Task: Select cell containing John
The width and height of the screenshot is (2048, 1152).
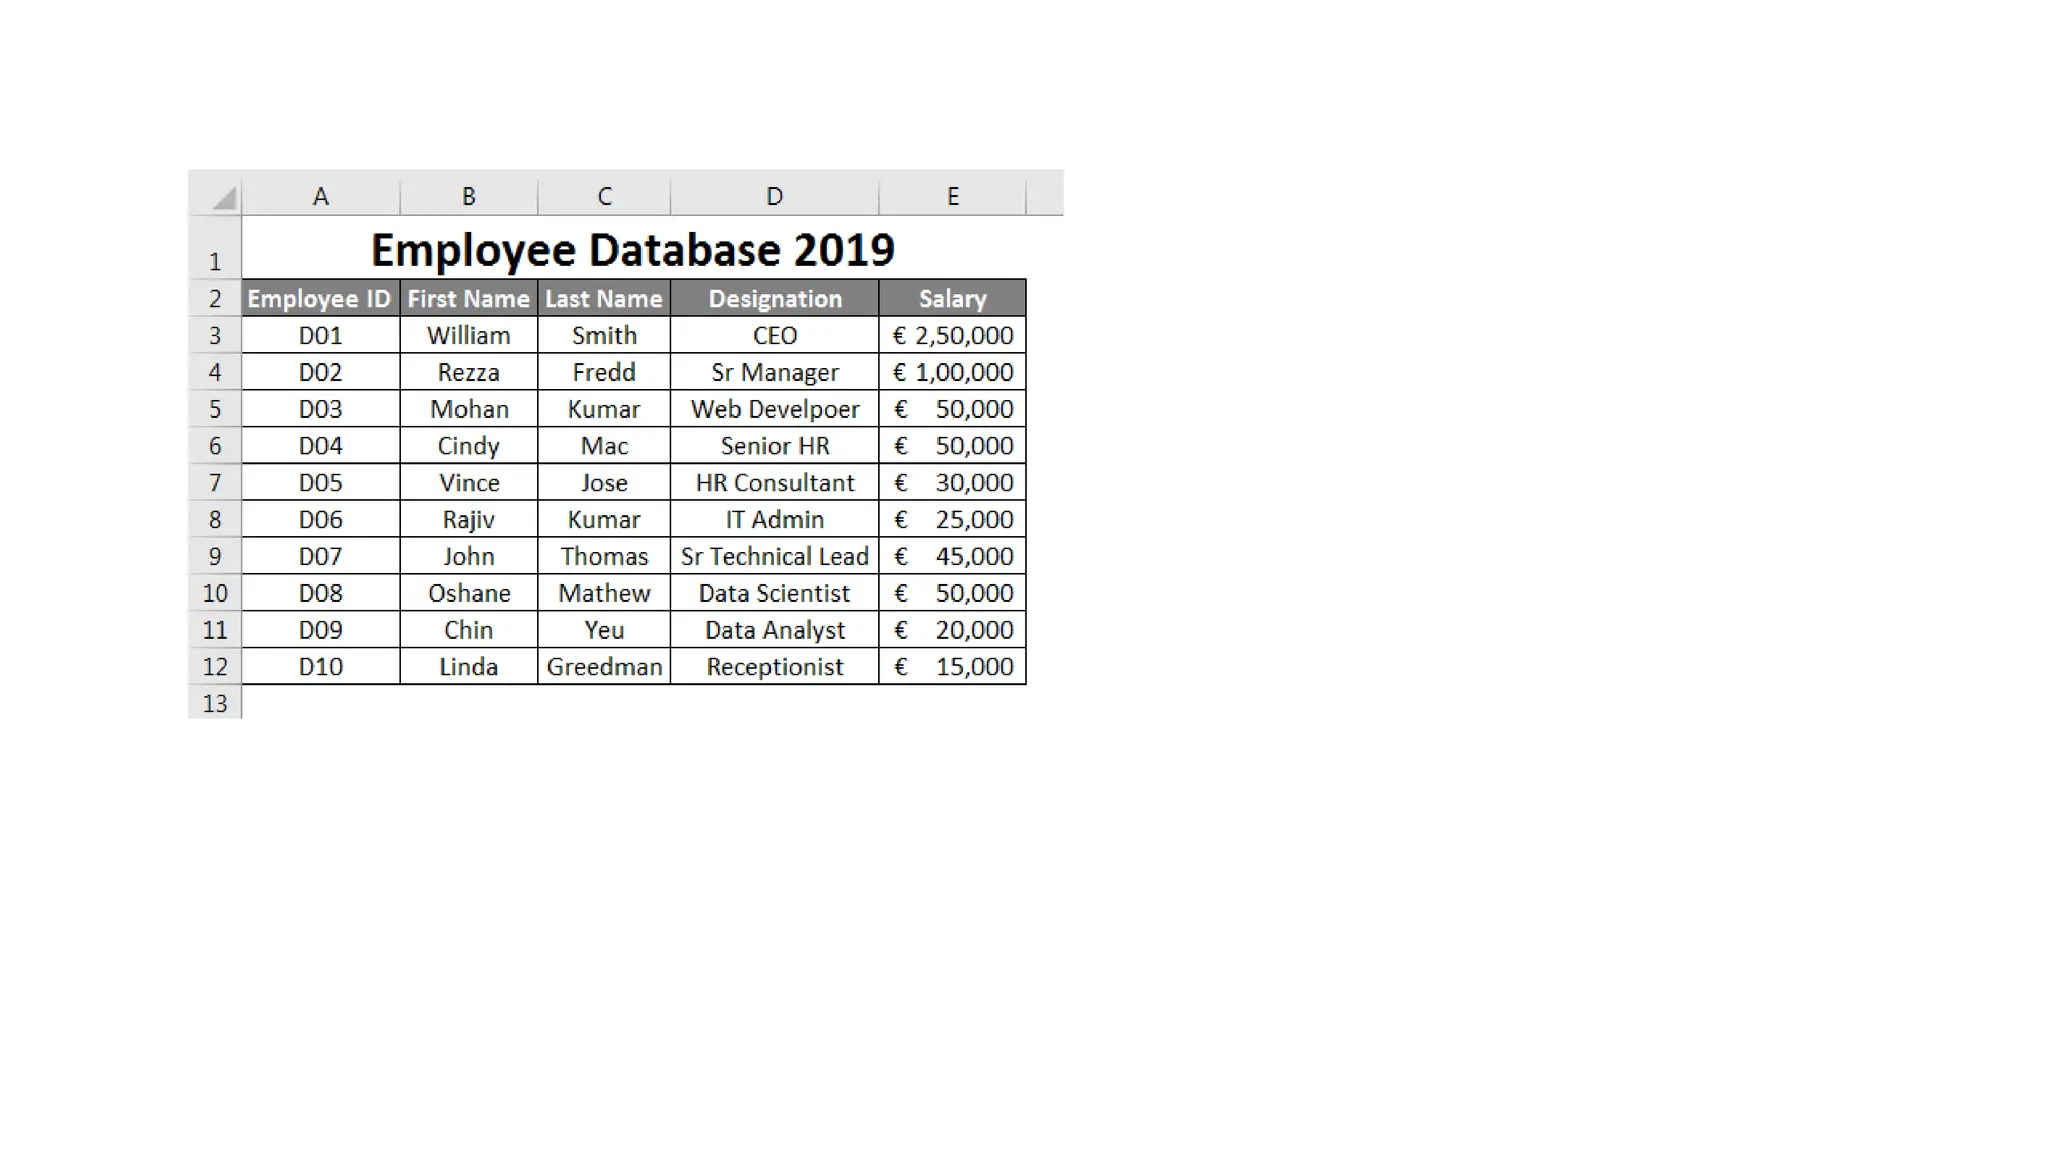Action: pos(469,556)
